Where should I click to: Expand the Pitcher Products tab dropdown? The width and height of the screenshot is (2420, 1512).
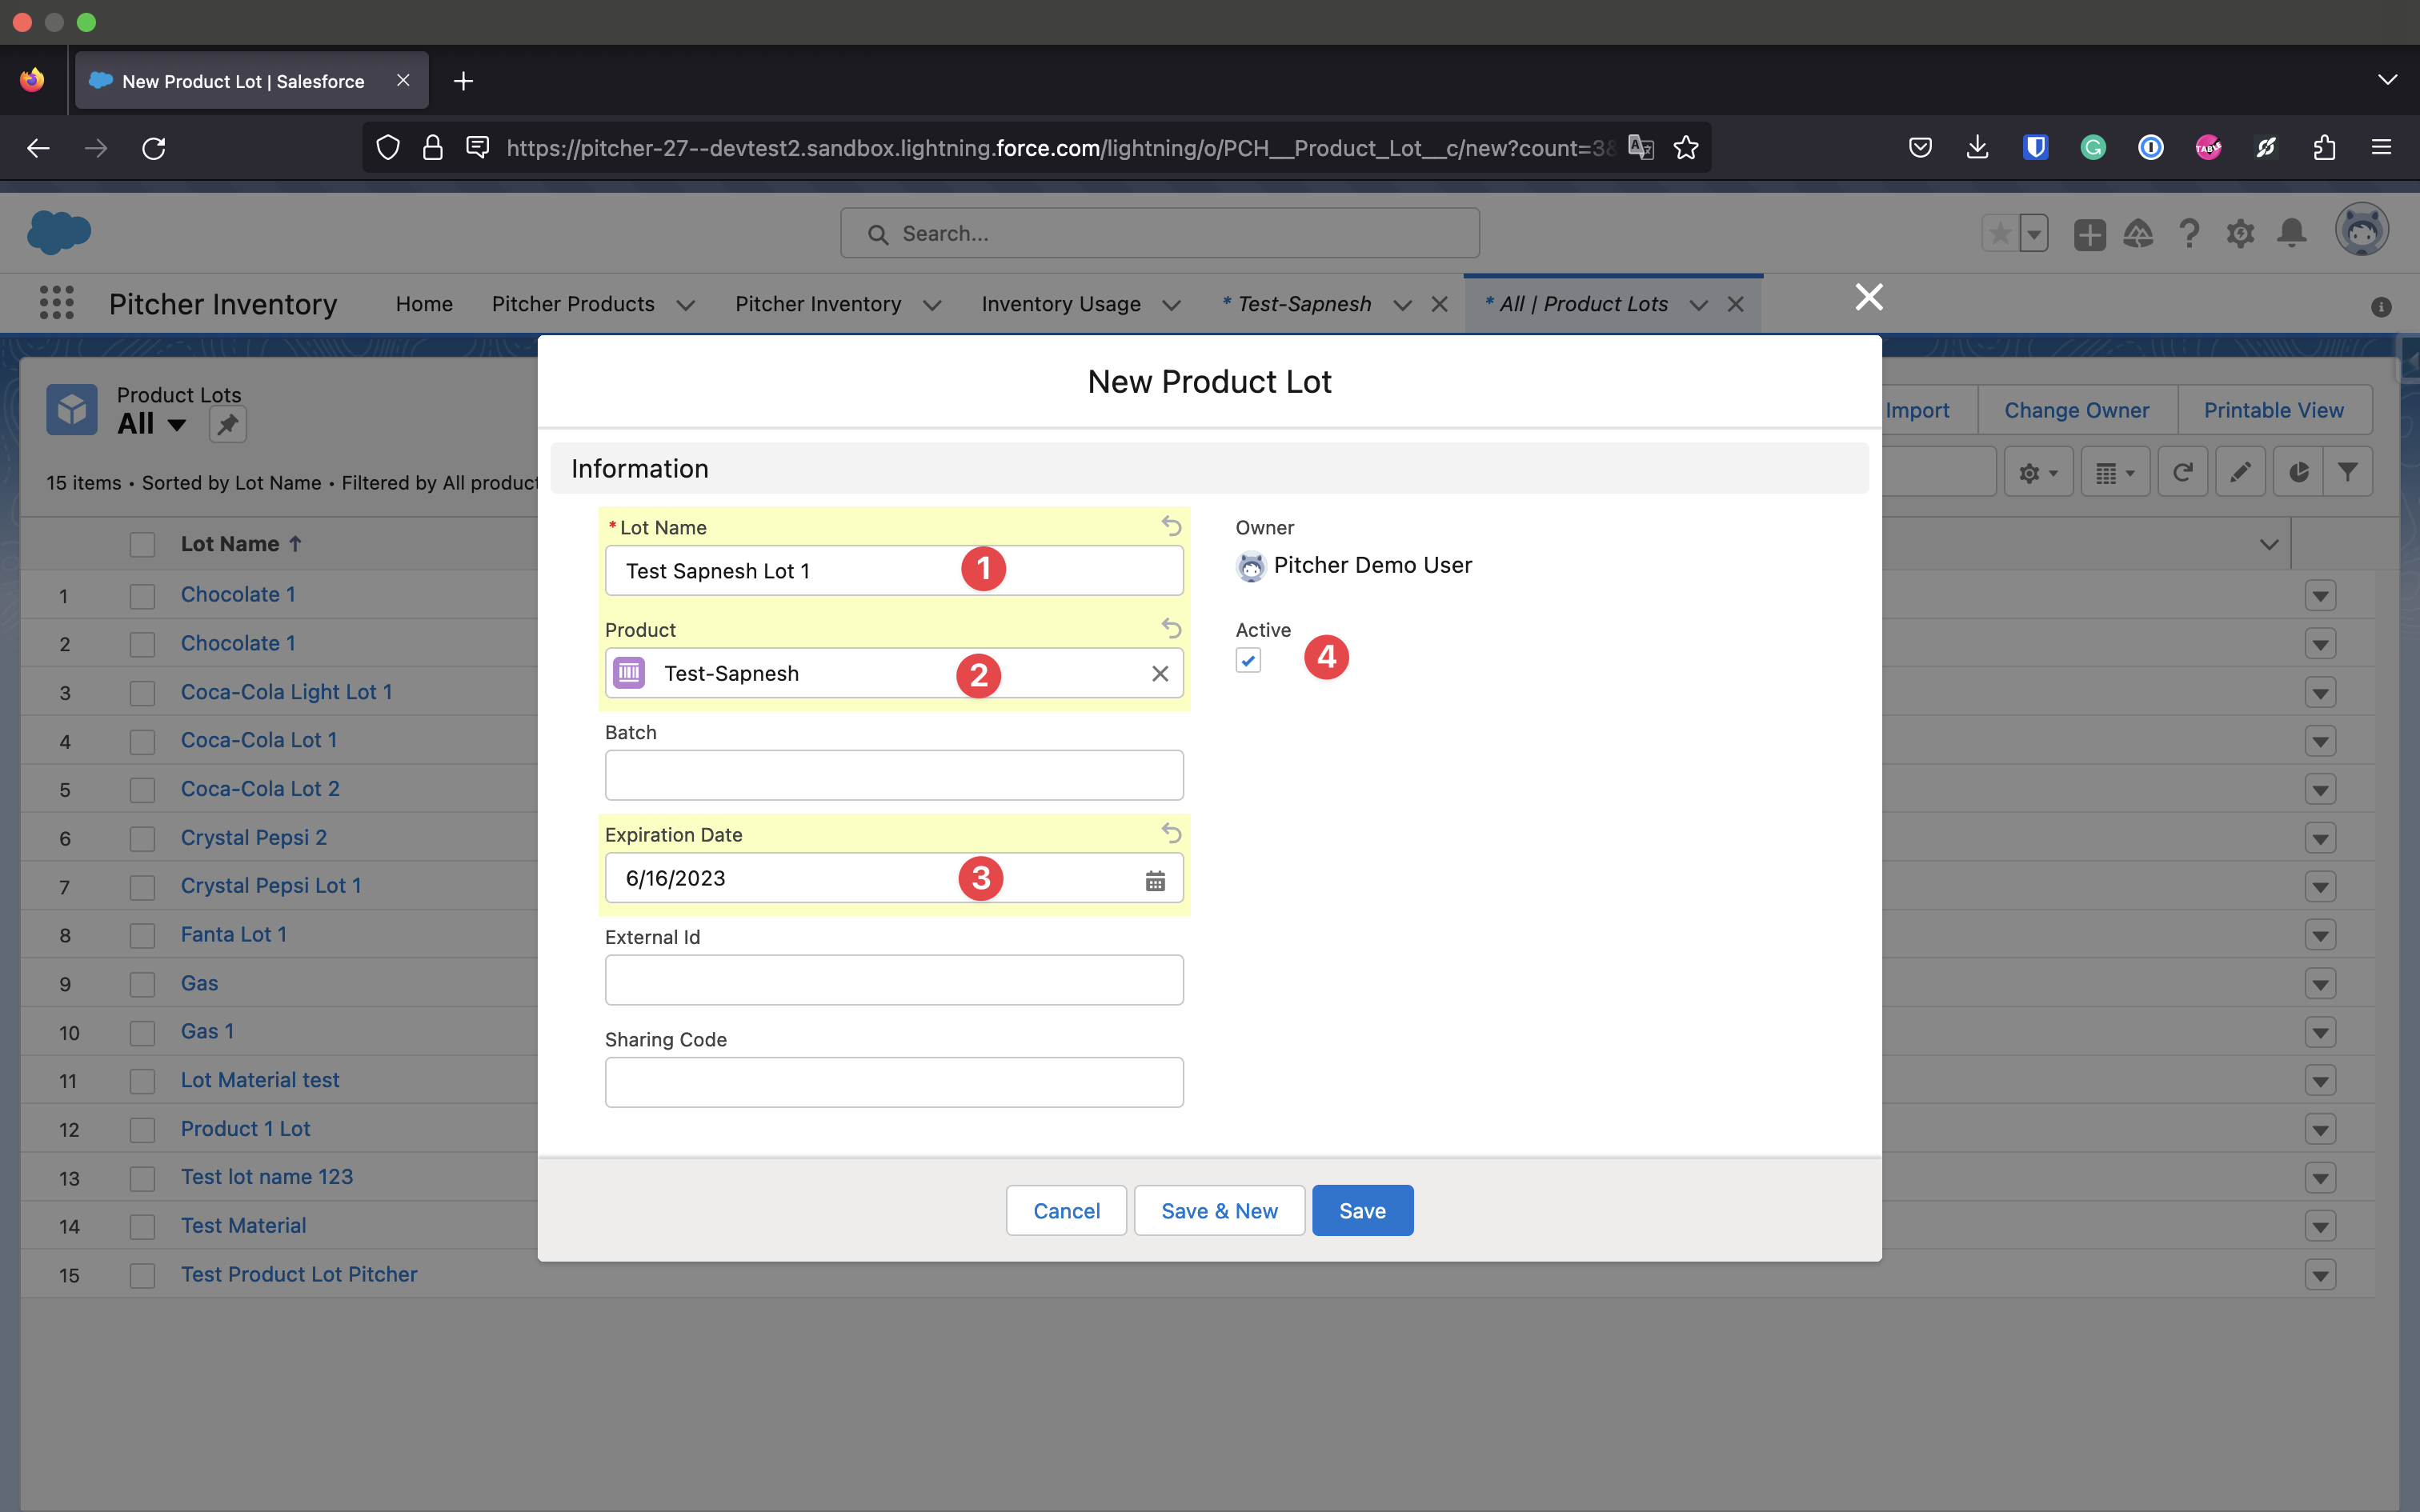(685, 305)
